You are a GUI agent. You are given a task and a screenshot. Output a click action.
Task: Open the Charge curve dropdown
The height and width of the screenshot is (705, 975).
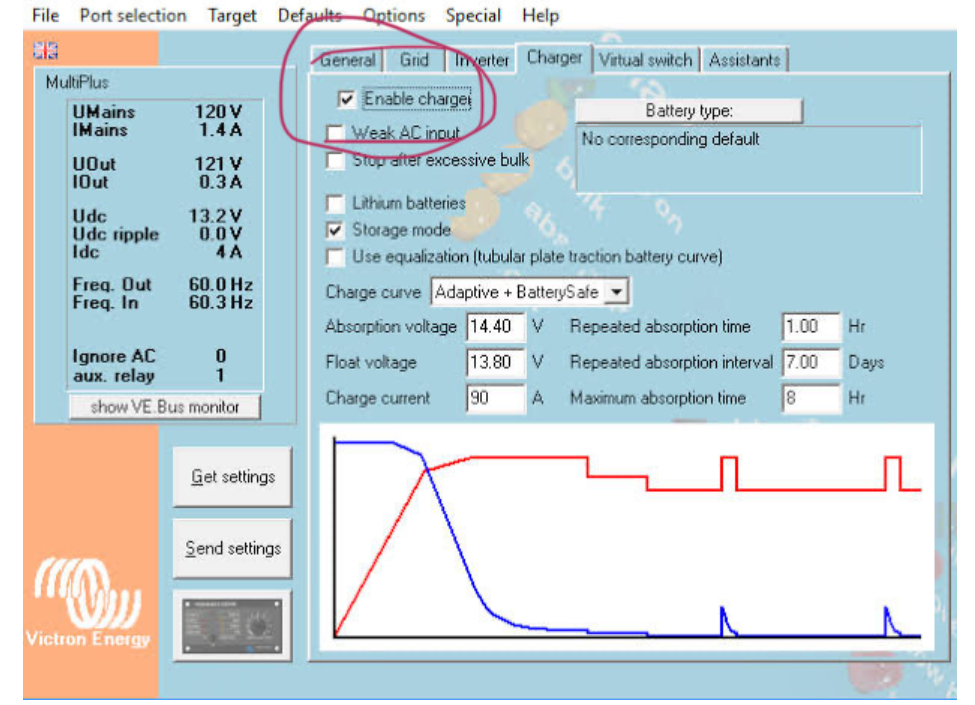[617, 292]
